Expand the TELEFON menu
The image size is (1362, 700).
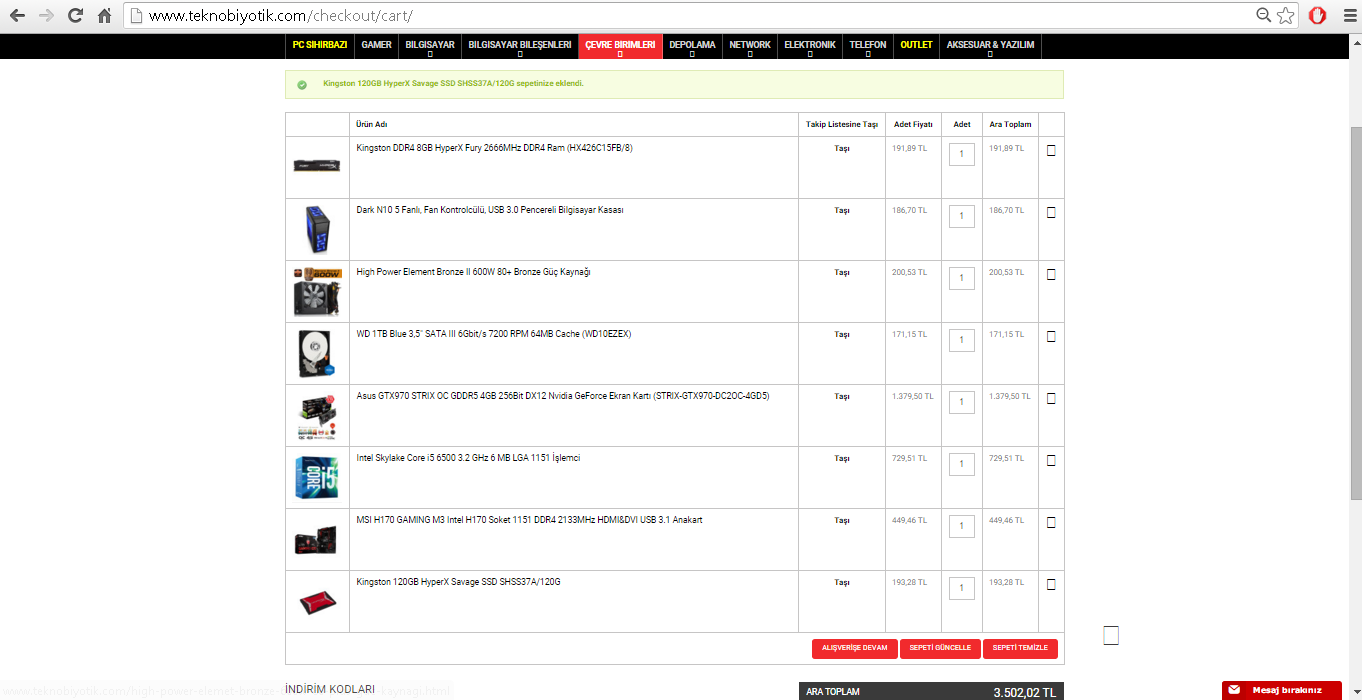868,45
